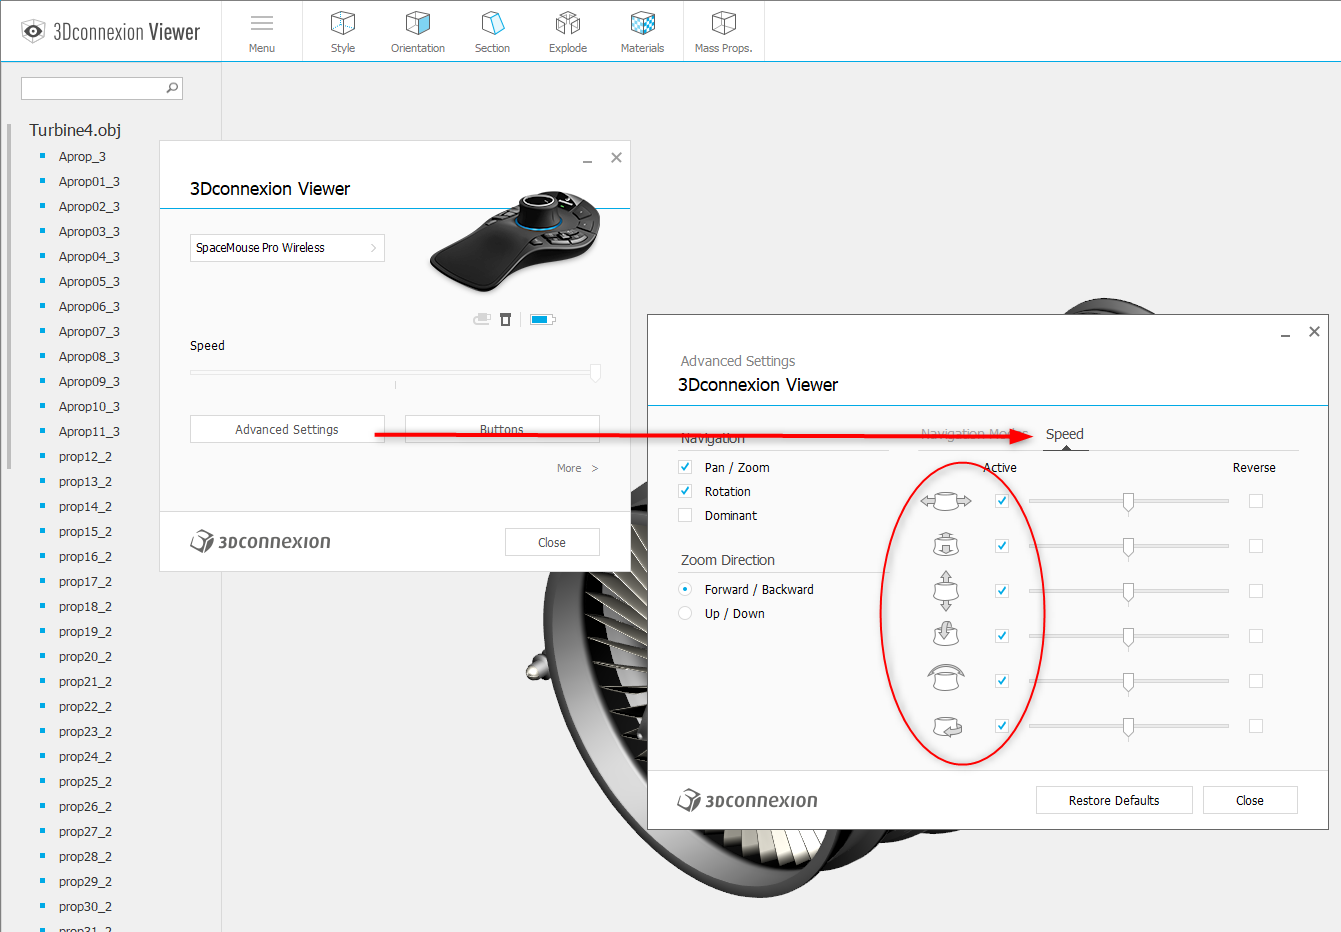Click the 3Dconnexion Viewer eye logo

pos(33,31)
